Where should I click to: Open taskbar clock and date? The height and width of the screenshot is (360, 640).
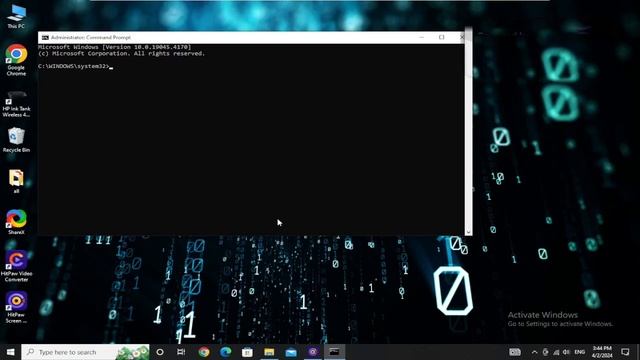602,352
